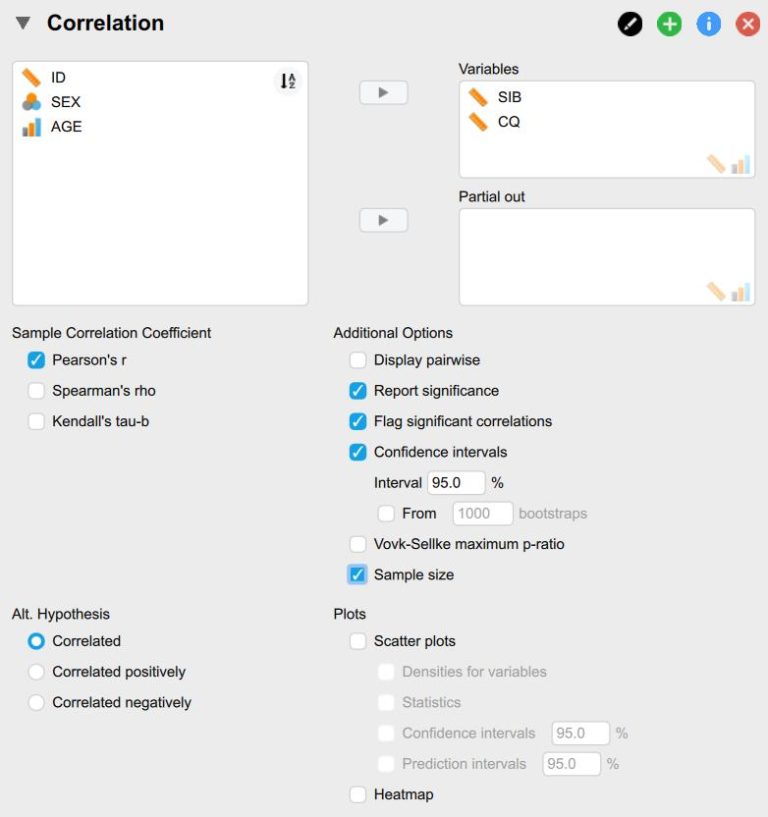Click the alphabetical sort icon in variable list

point(287,81)
